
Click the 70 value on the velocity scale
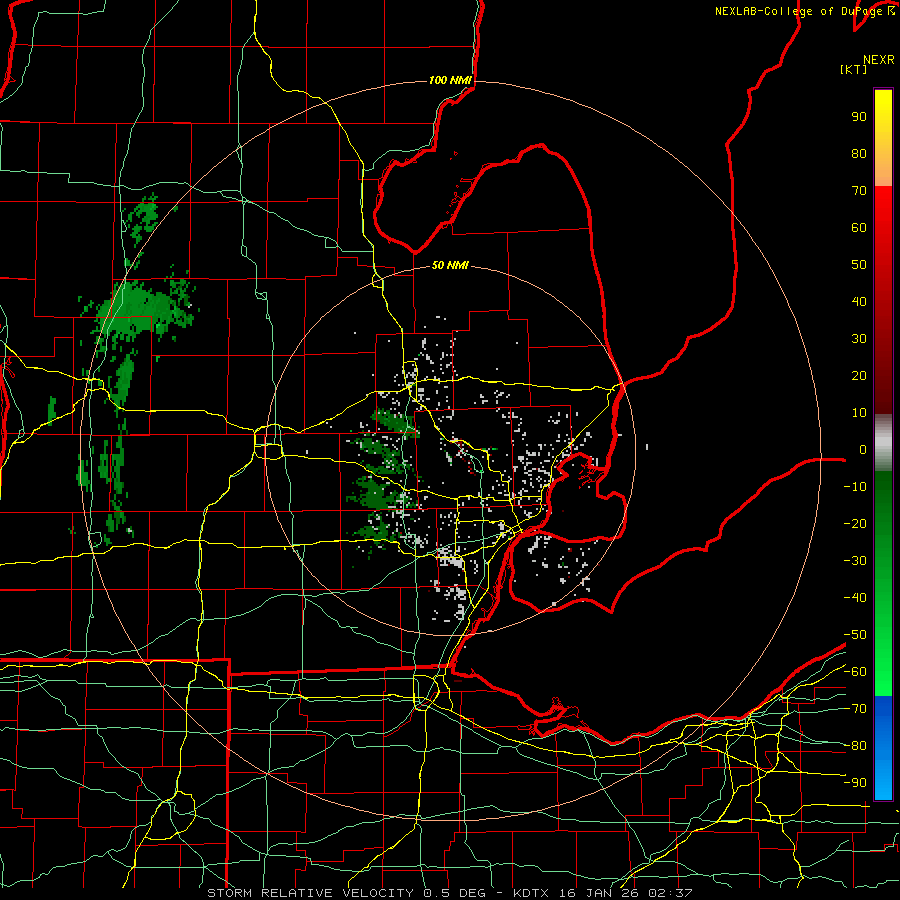pos(859,191)
